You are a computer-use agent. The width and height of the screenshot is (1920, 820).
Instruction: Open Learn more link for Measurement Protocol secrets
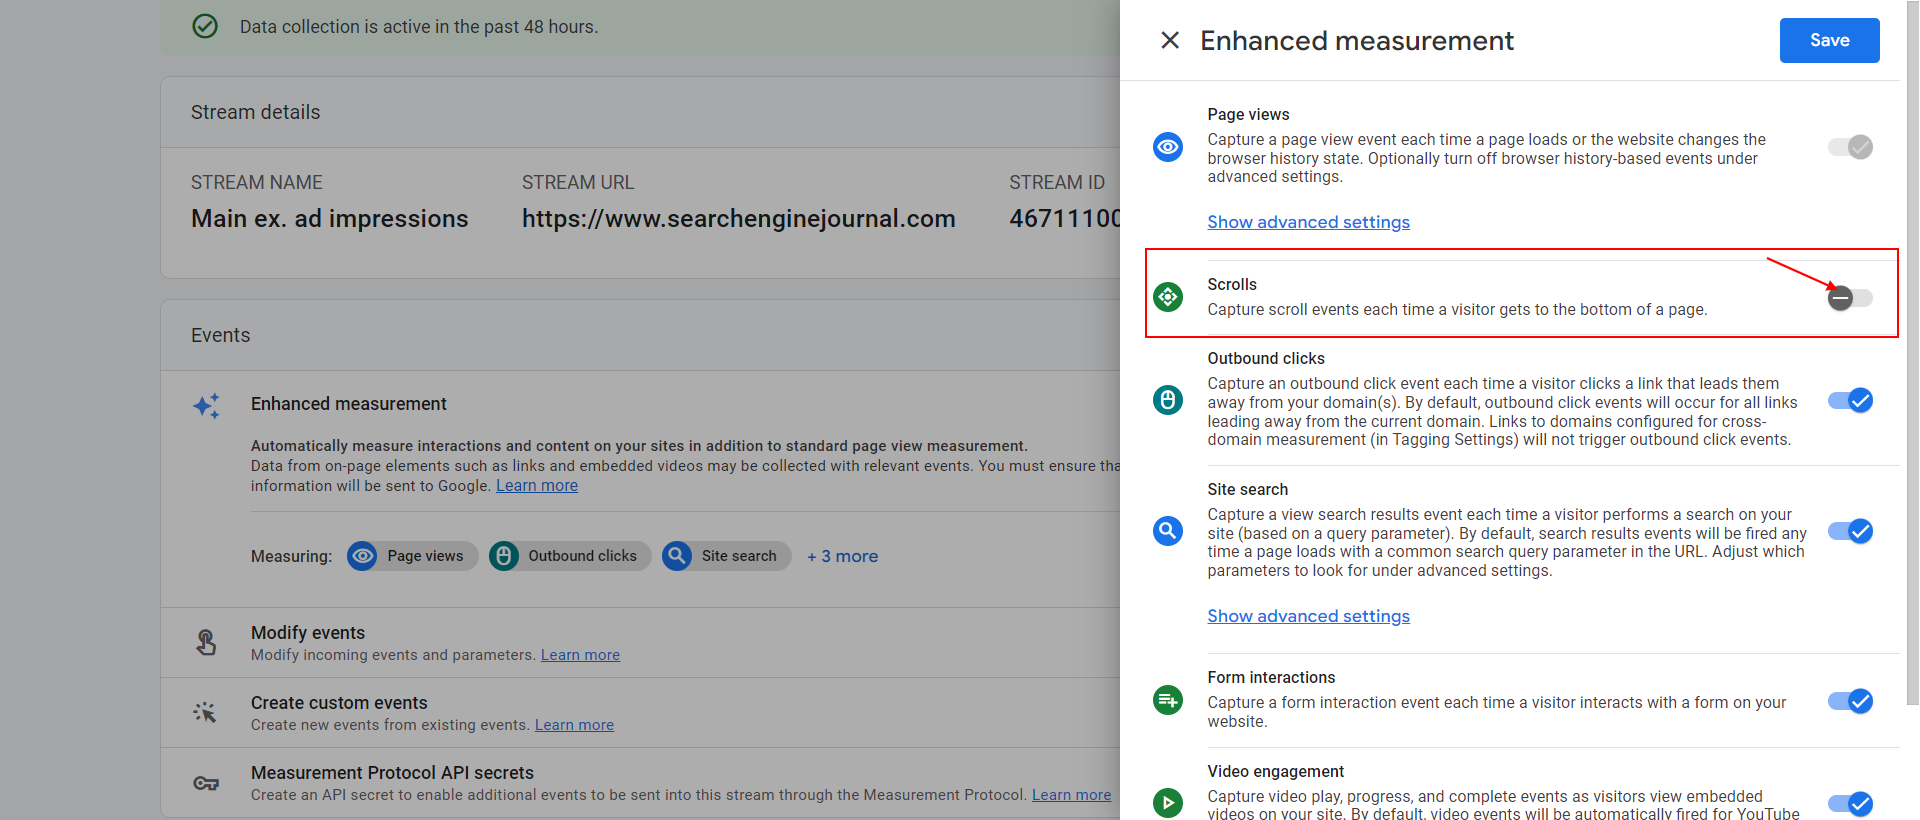coord(1071,795)
